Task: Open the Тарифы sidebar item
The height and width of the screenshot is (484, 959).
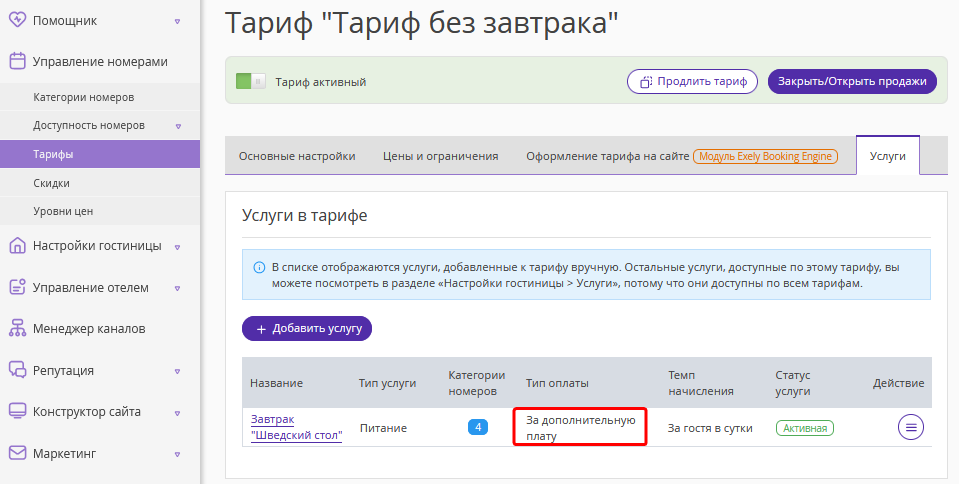Action: [100, 154]
